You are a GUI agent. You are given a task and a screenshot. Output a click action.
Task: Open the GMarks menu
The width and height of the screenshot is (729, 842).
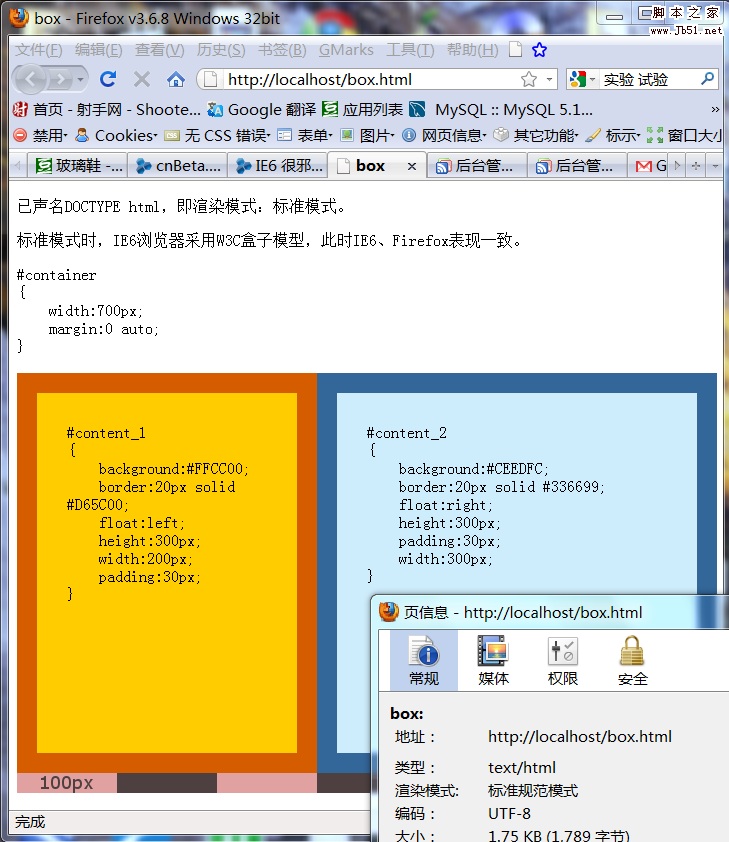coord(346,50)
